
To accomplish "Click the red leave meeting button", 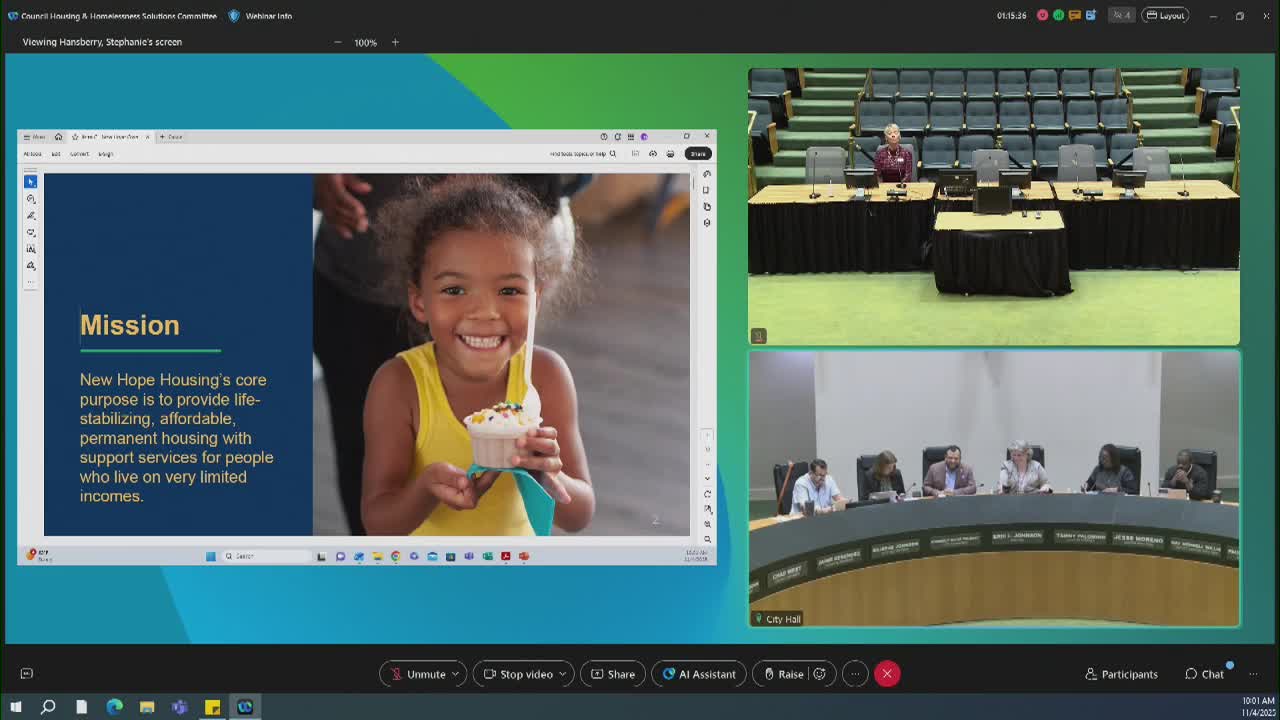I will [x=887, y=674].
